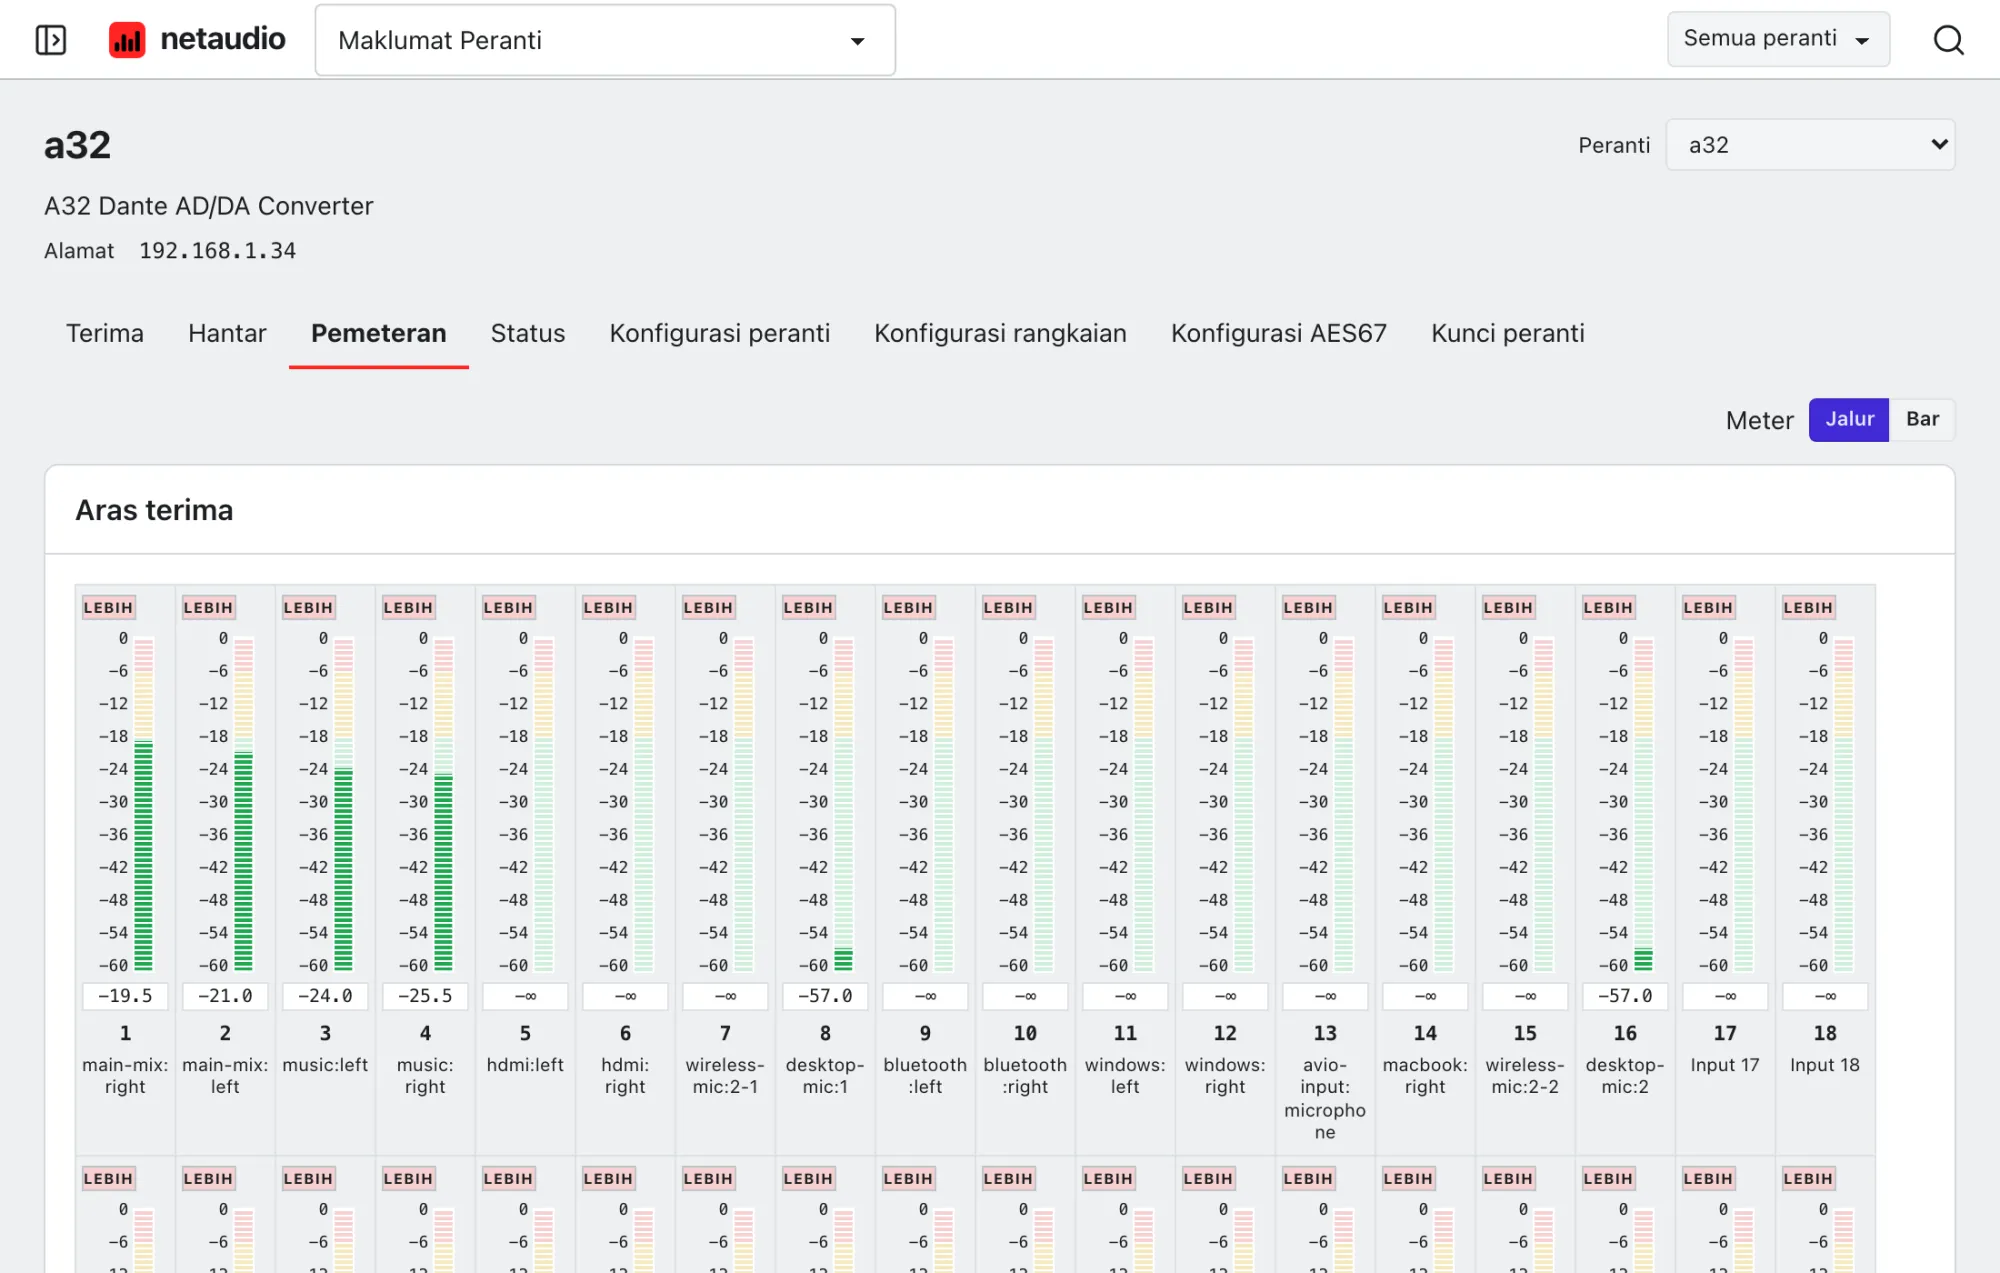Click the channel 3 level meter bar

(x=344, y=804)
